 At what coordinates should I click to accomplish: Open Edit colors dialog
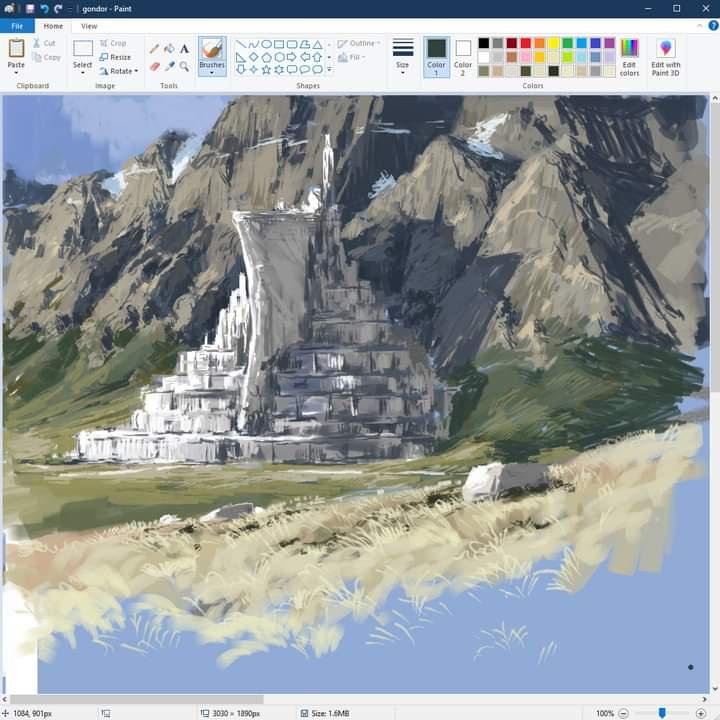[x=629, y=56]
